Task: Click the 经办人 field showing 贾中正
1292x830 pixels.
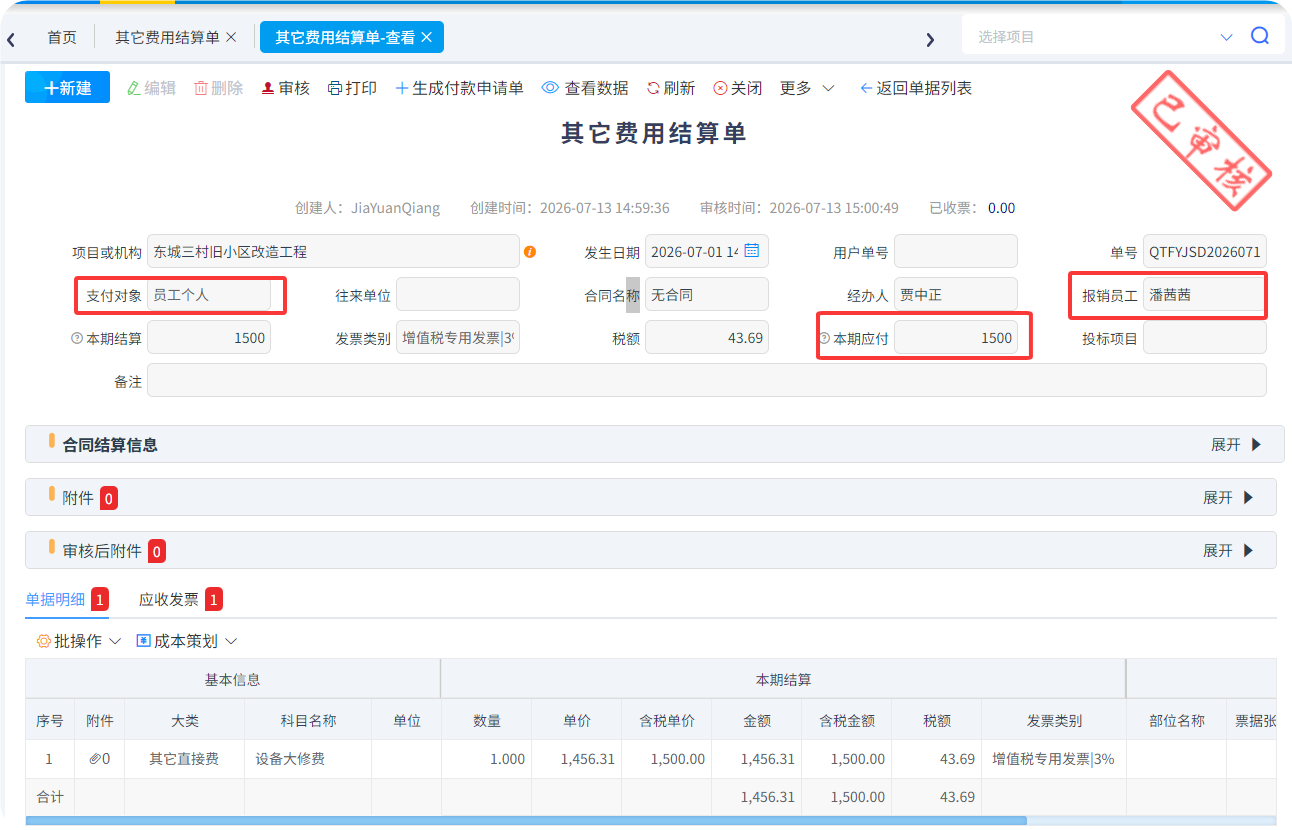Action: pos(956,294)
